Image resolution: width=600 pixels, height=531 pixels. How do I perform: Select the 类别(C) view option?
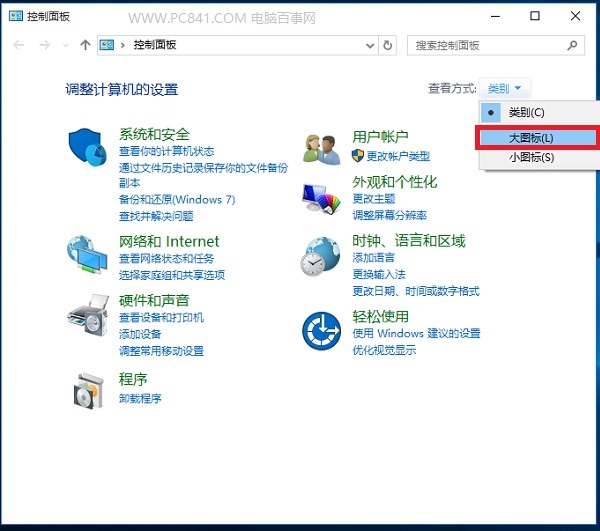527,113
